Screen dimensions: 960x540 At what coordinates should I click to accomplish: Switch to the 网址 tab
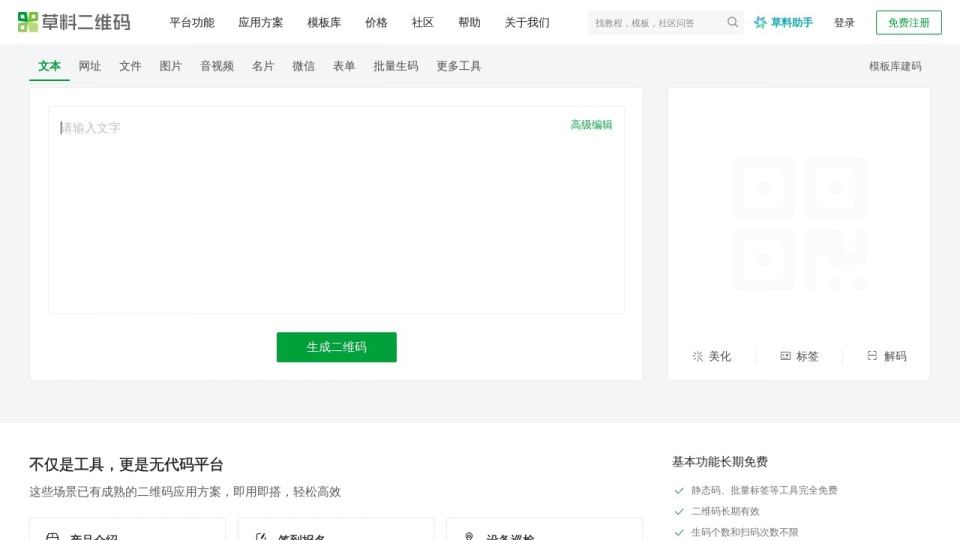(x=89, y=66)
